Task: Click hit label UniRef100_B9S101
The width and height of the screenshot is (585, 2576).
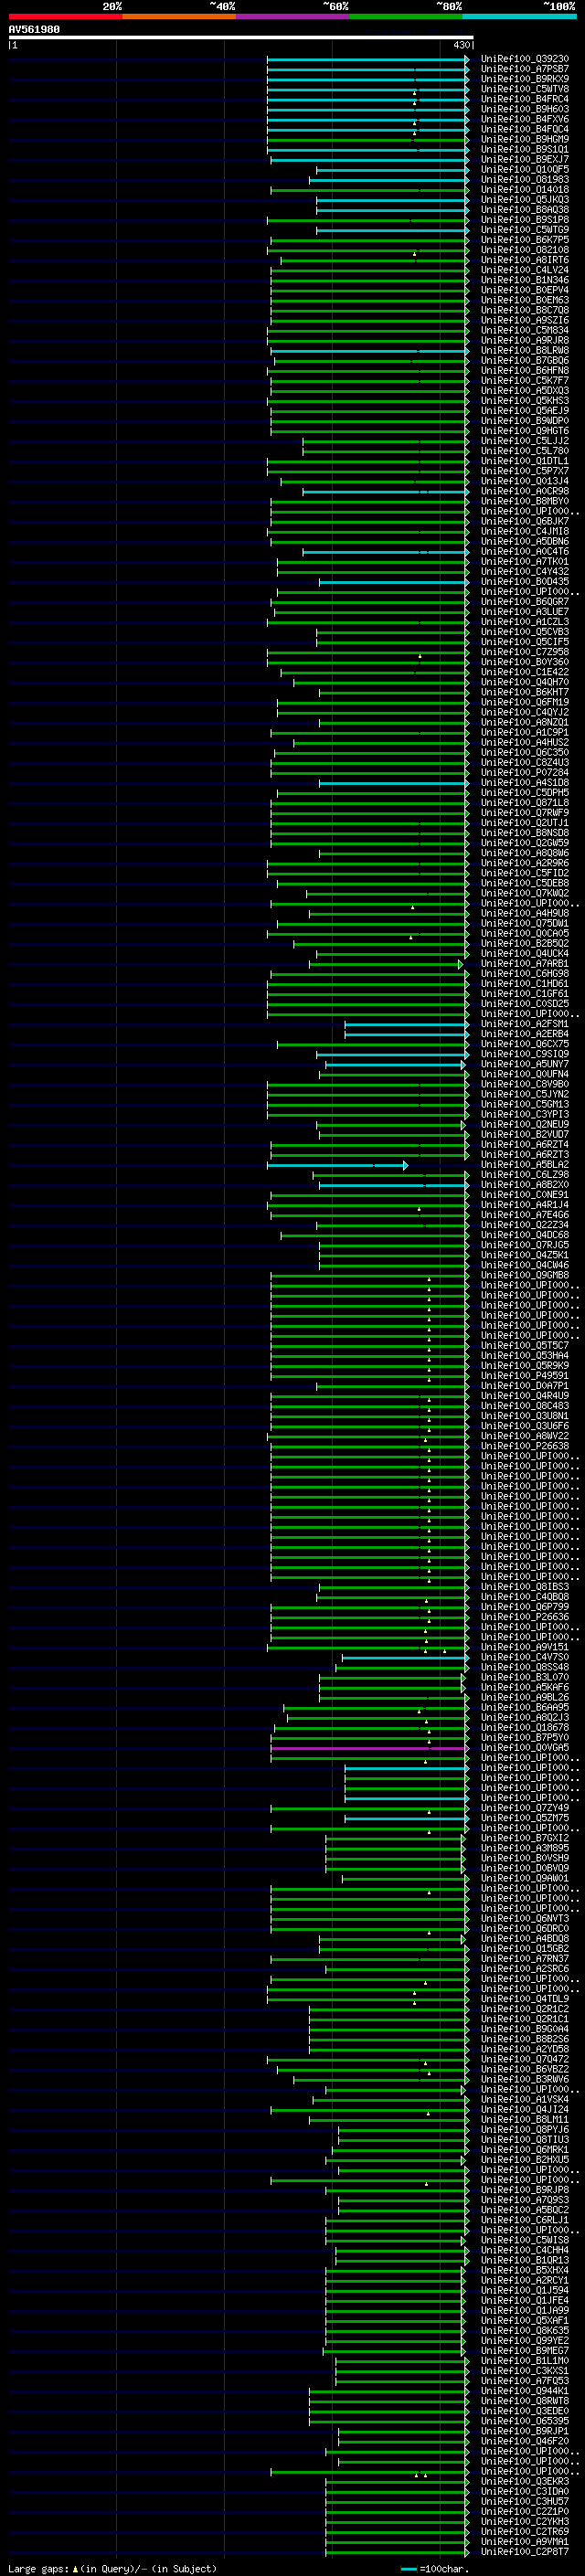Action: click(x=524, y=150)
